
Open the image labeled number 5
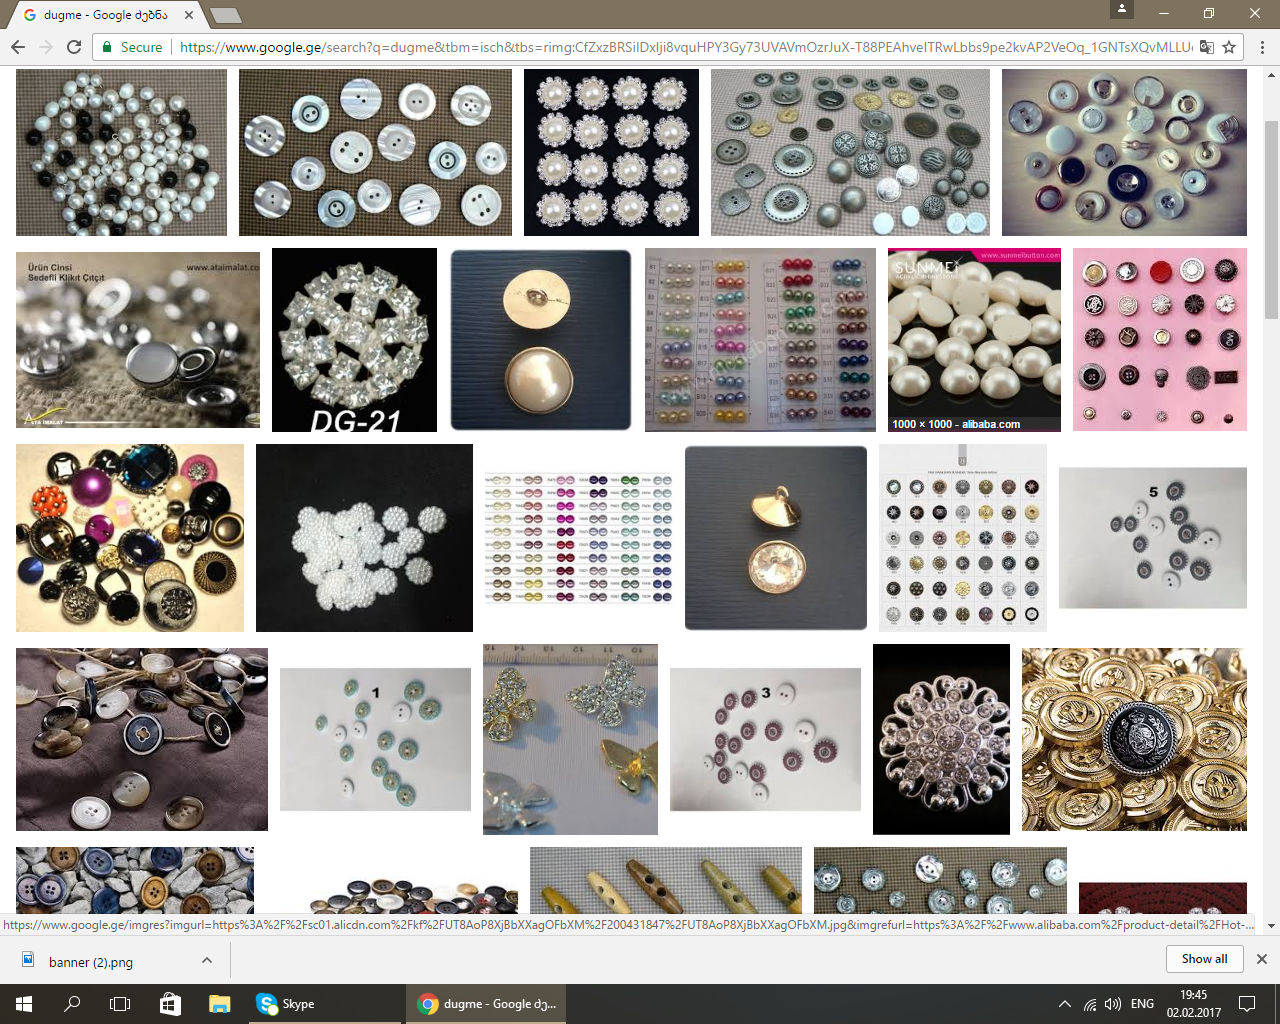[1153, 538]
